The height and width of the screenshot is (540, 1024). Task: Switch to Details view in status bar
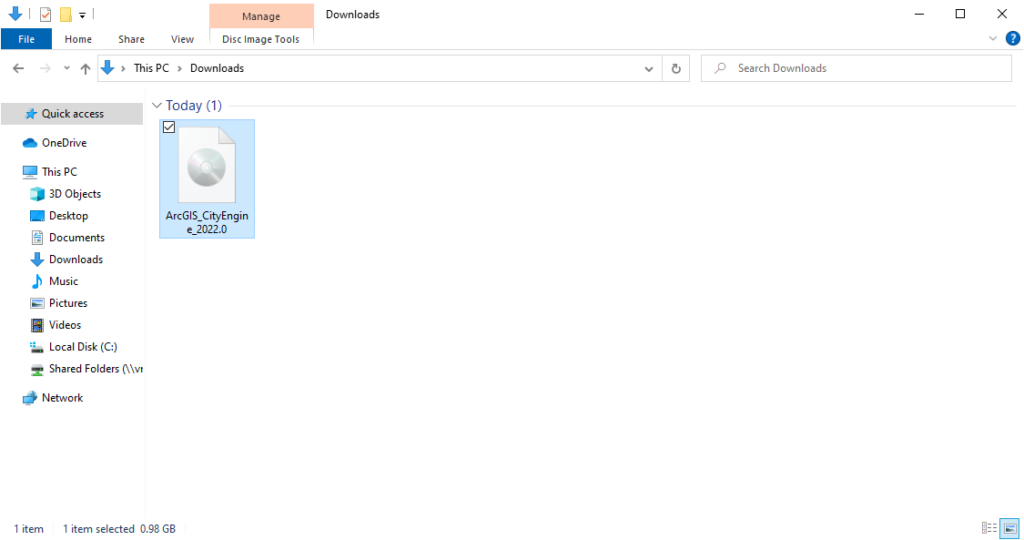point(989,528)
